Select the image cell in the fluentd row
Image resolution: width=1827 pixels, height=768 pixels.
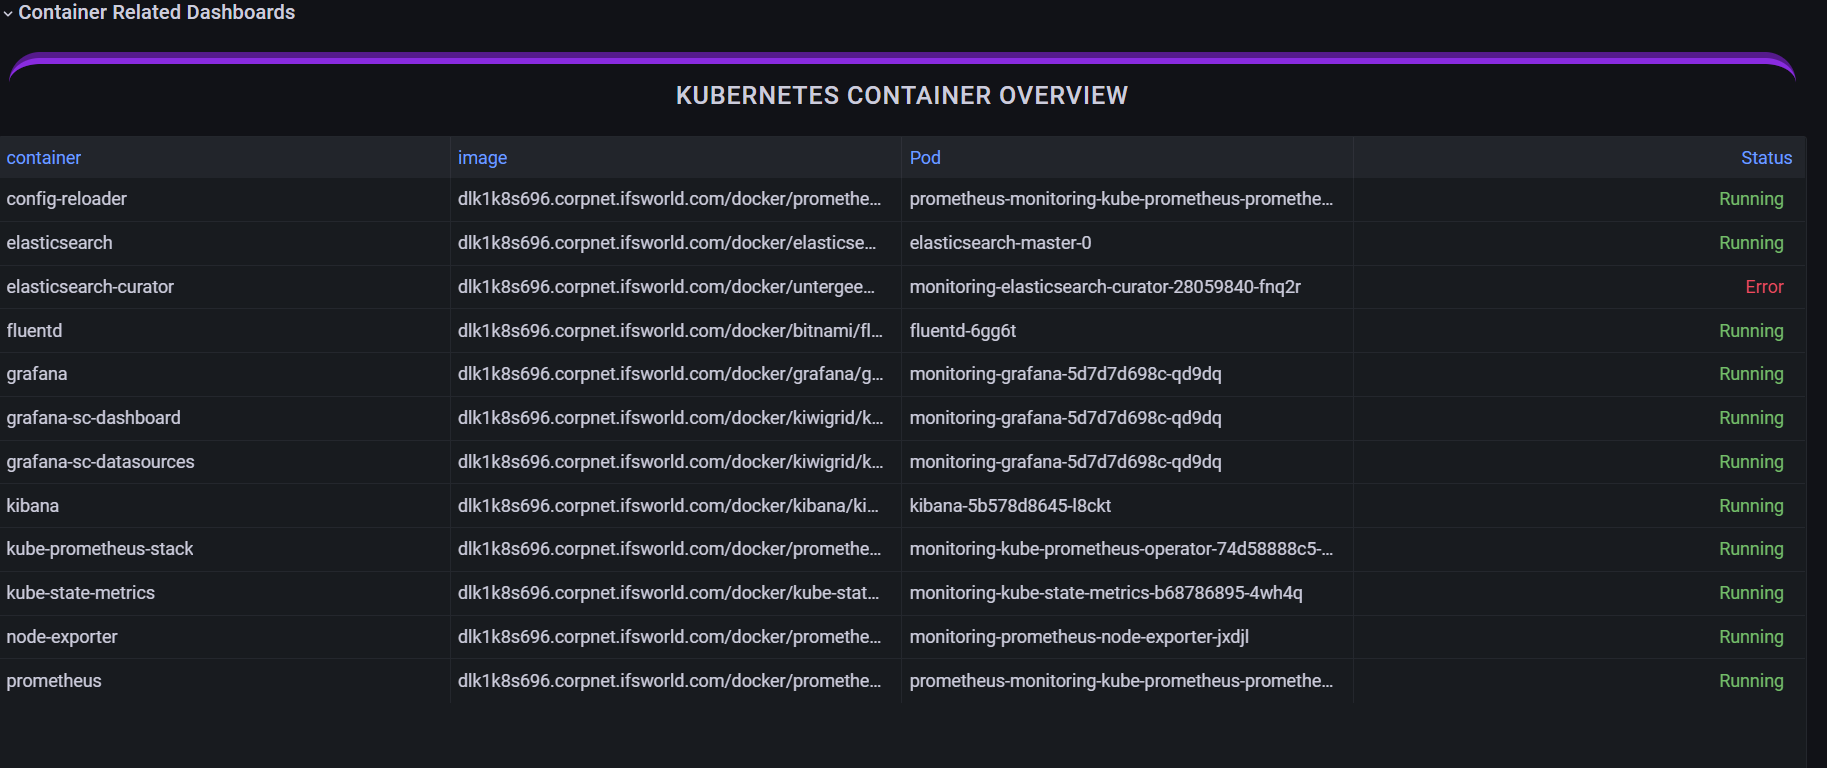point(670,331)
